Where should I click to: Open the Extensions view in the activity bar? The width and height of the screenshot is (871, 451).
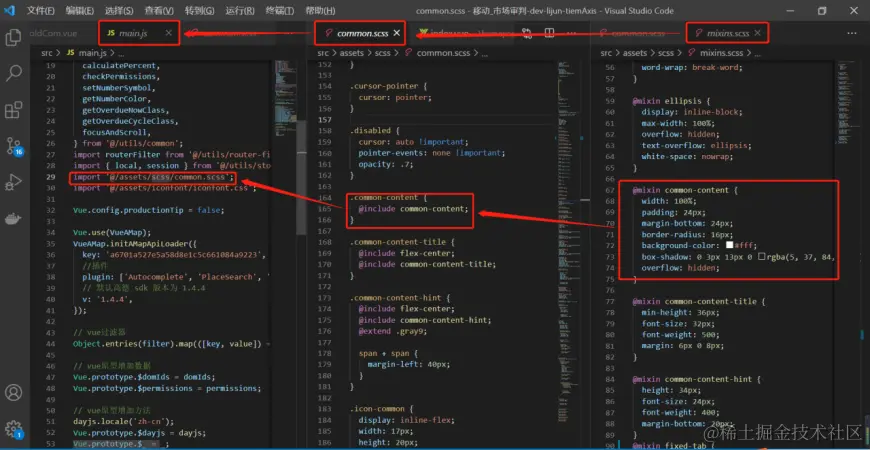(x=13, y=110)
